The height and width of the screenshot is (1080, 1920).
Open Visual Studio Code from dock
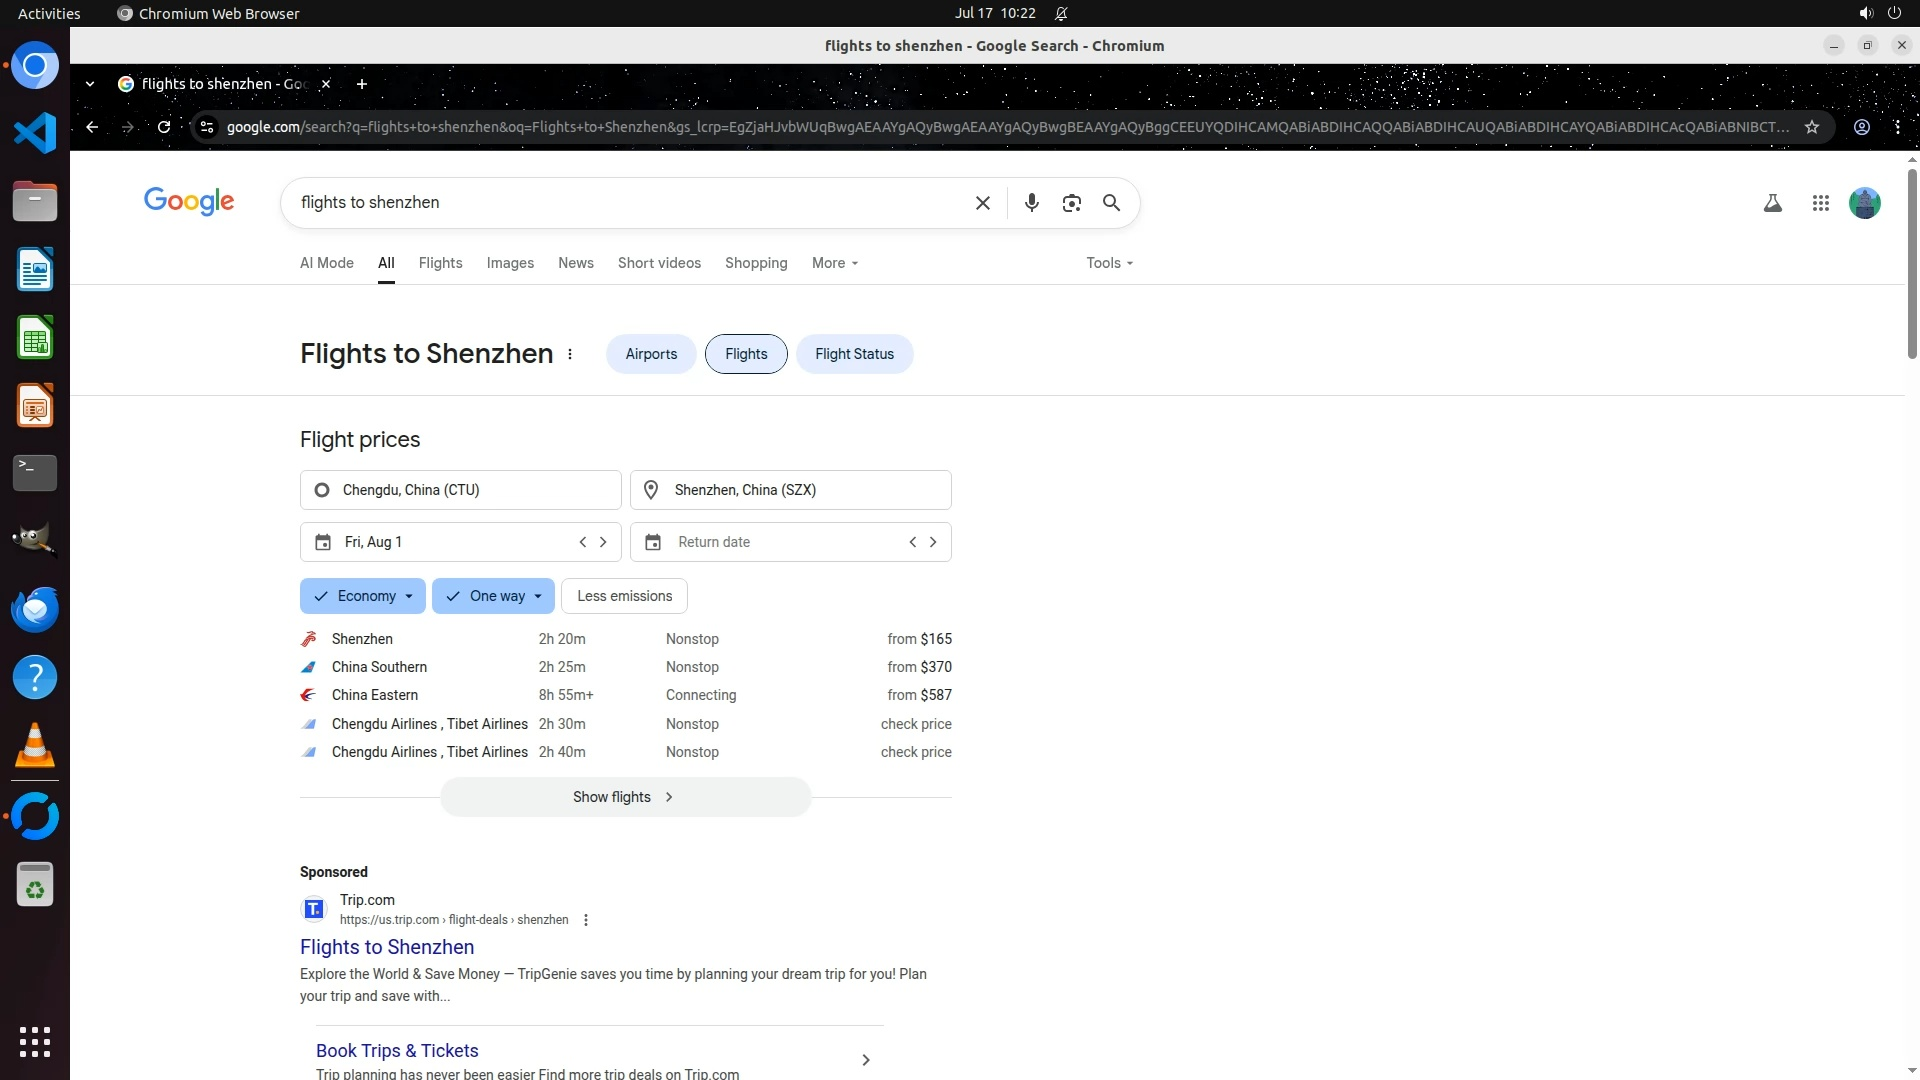tap(35, 133)
